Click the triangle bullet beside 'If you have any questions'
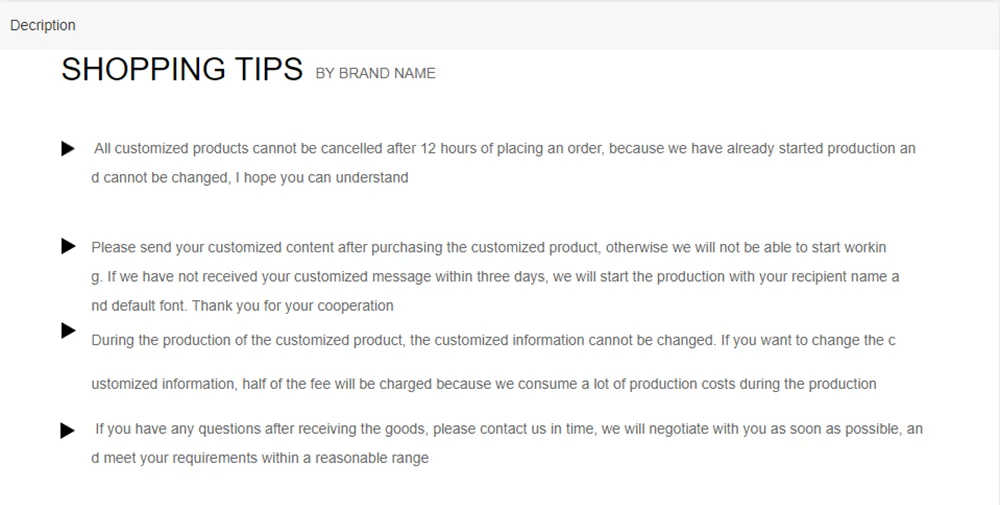This screenshot has width=1000, height=505. coord(68,430)
